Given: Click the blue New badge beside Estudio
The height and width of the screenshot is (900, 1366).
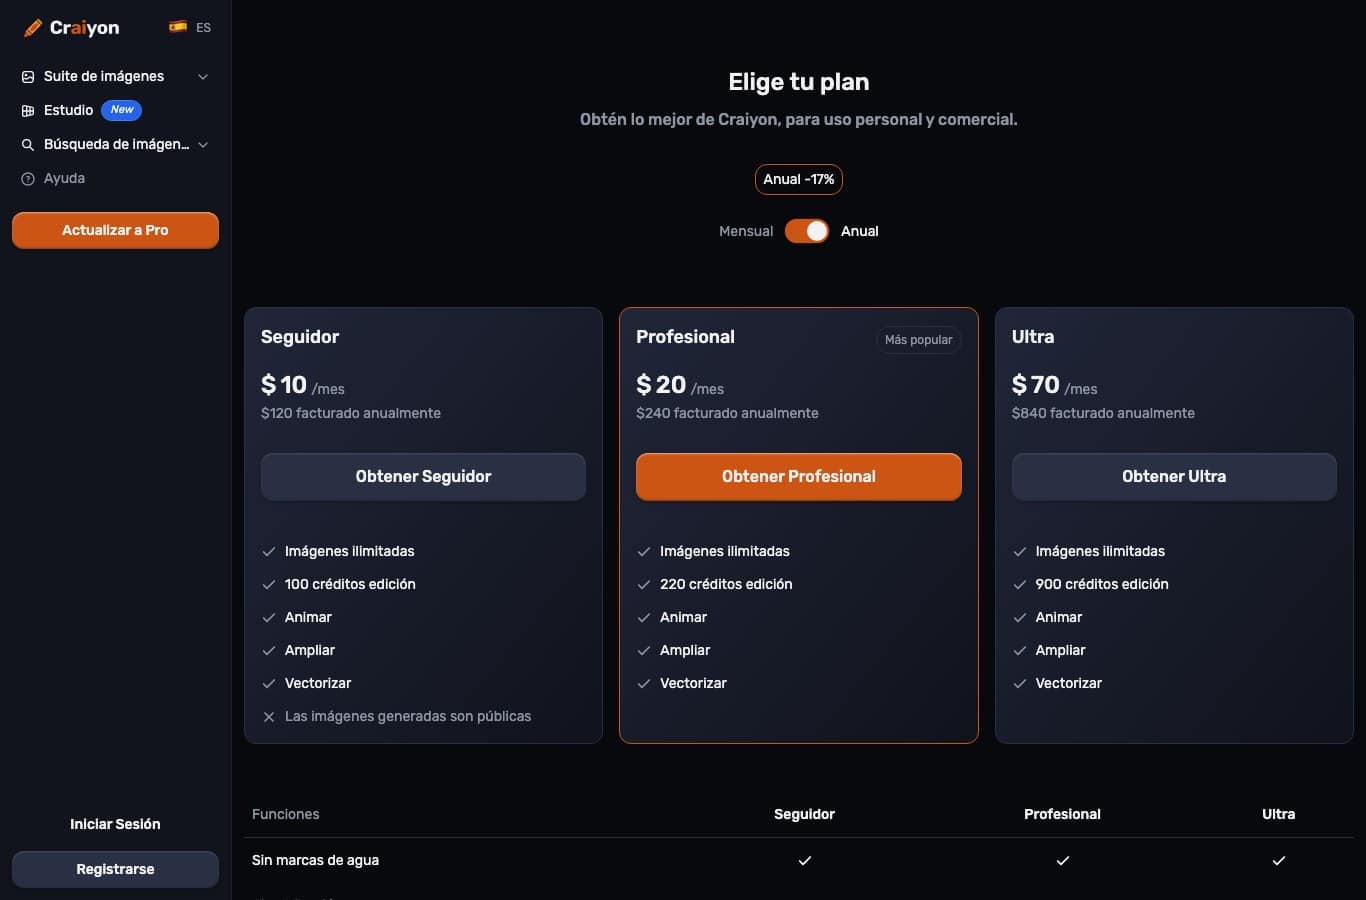Looking at the screenshot, I should tap(122, 110).
